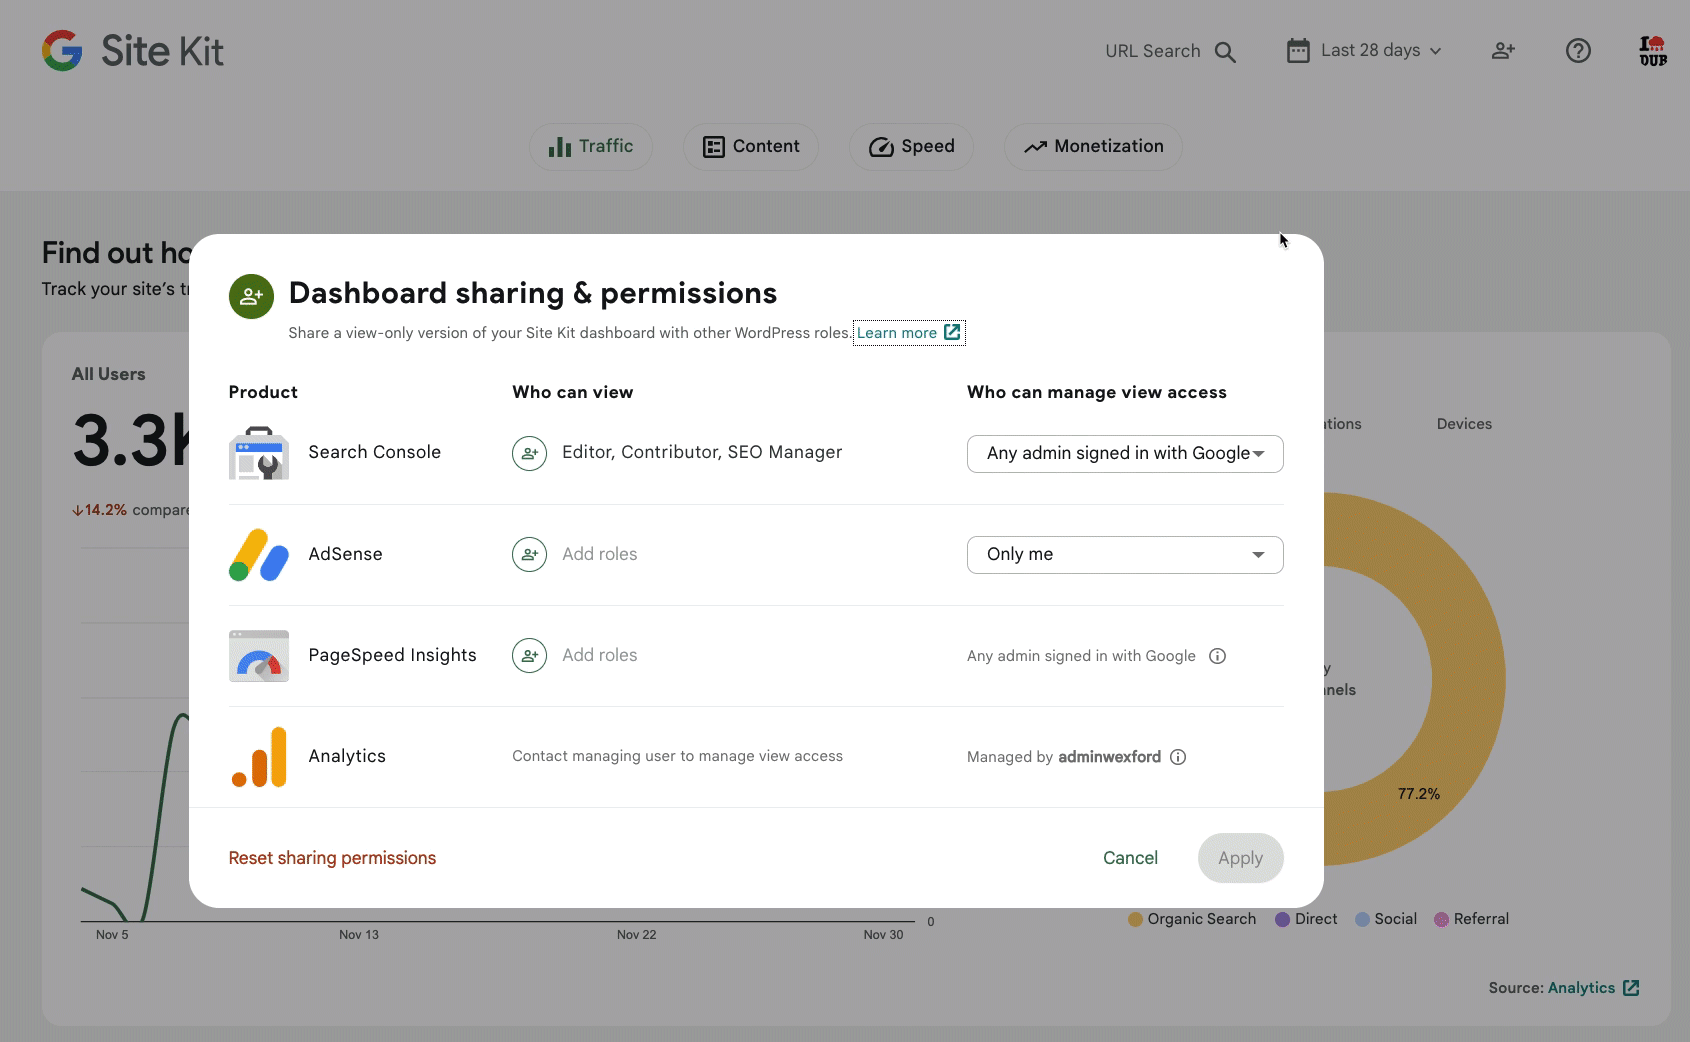Click the green sharing icon in dialog title
The width and height of the screenshot is (1690, 1042).
251,297
